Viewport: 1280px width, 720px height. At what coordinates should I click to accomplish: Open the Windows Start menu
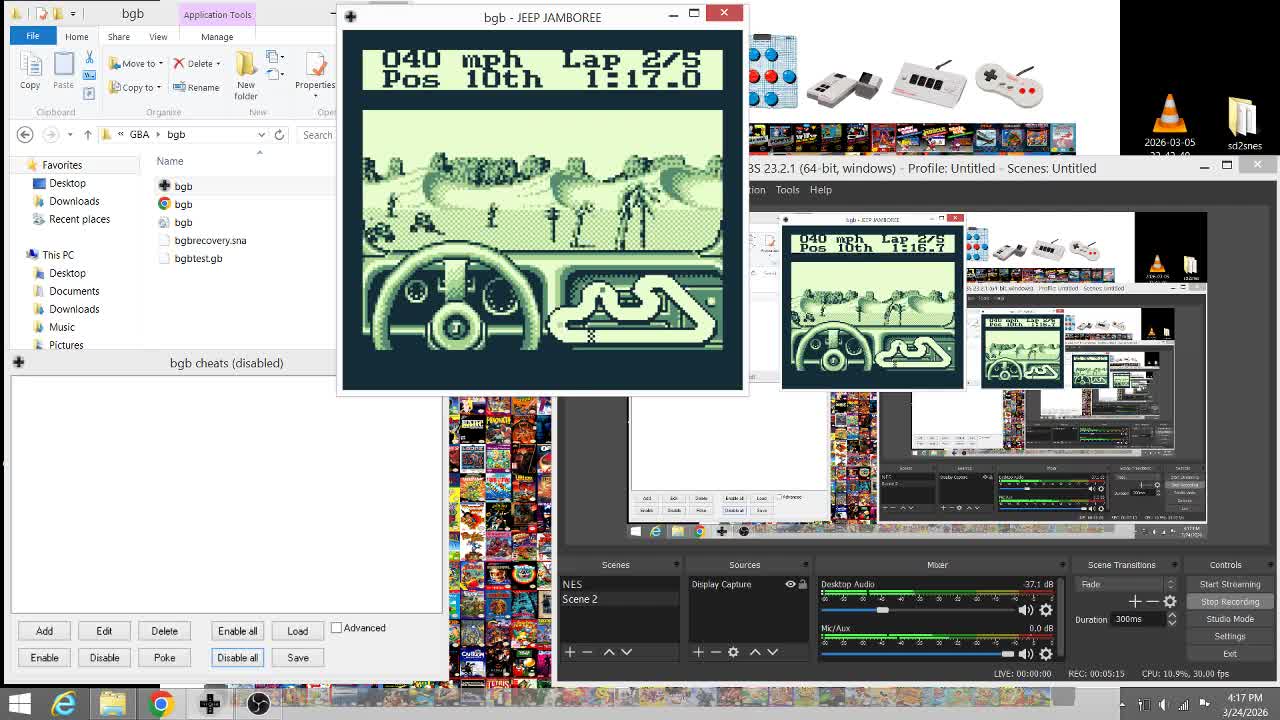coord(19,704)
